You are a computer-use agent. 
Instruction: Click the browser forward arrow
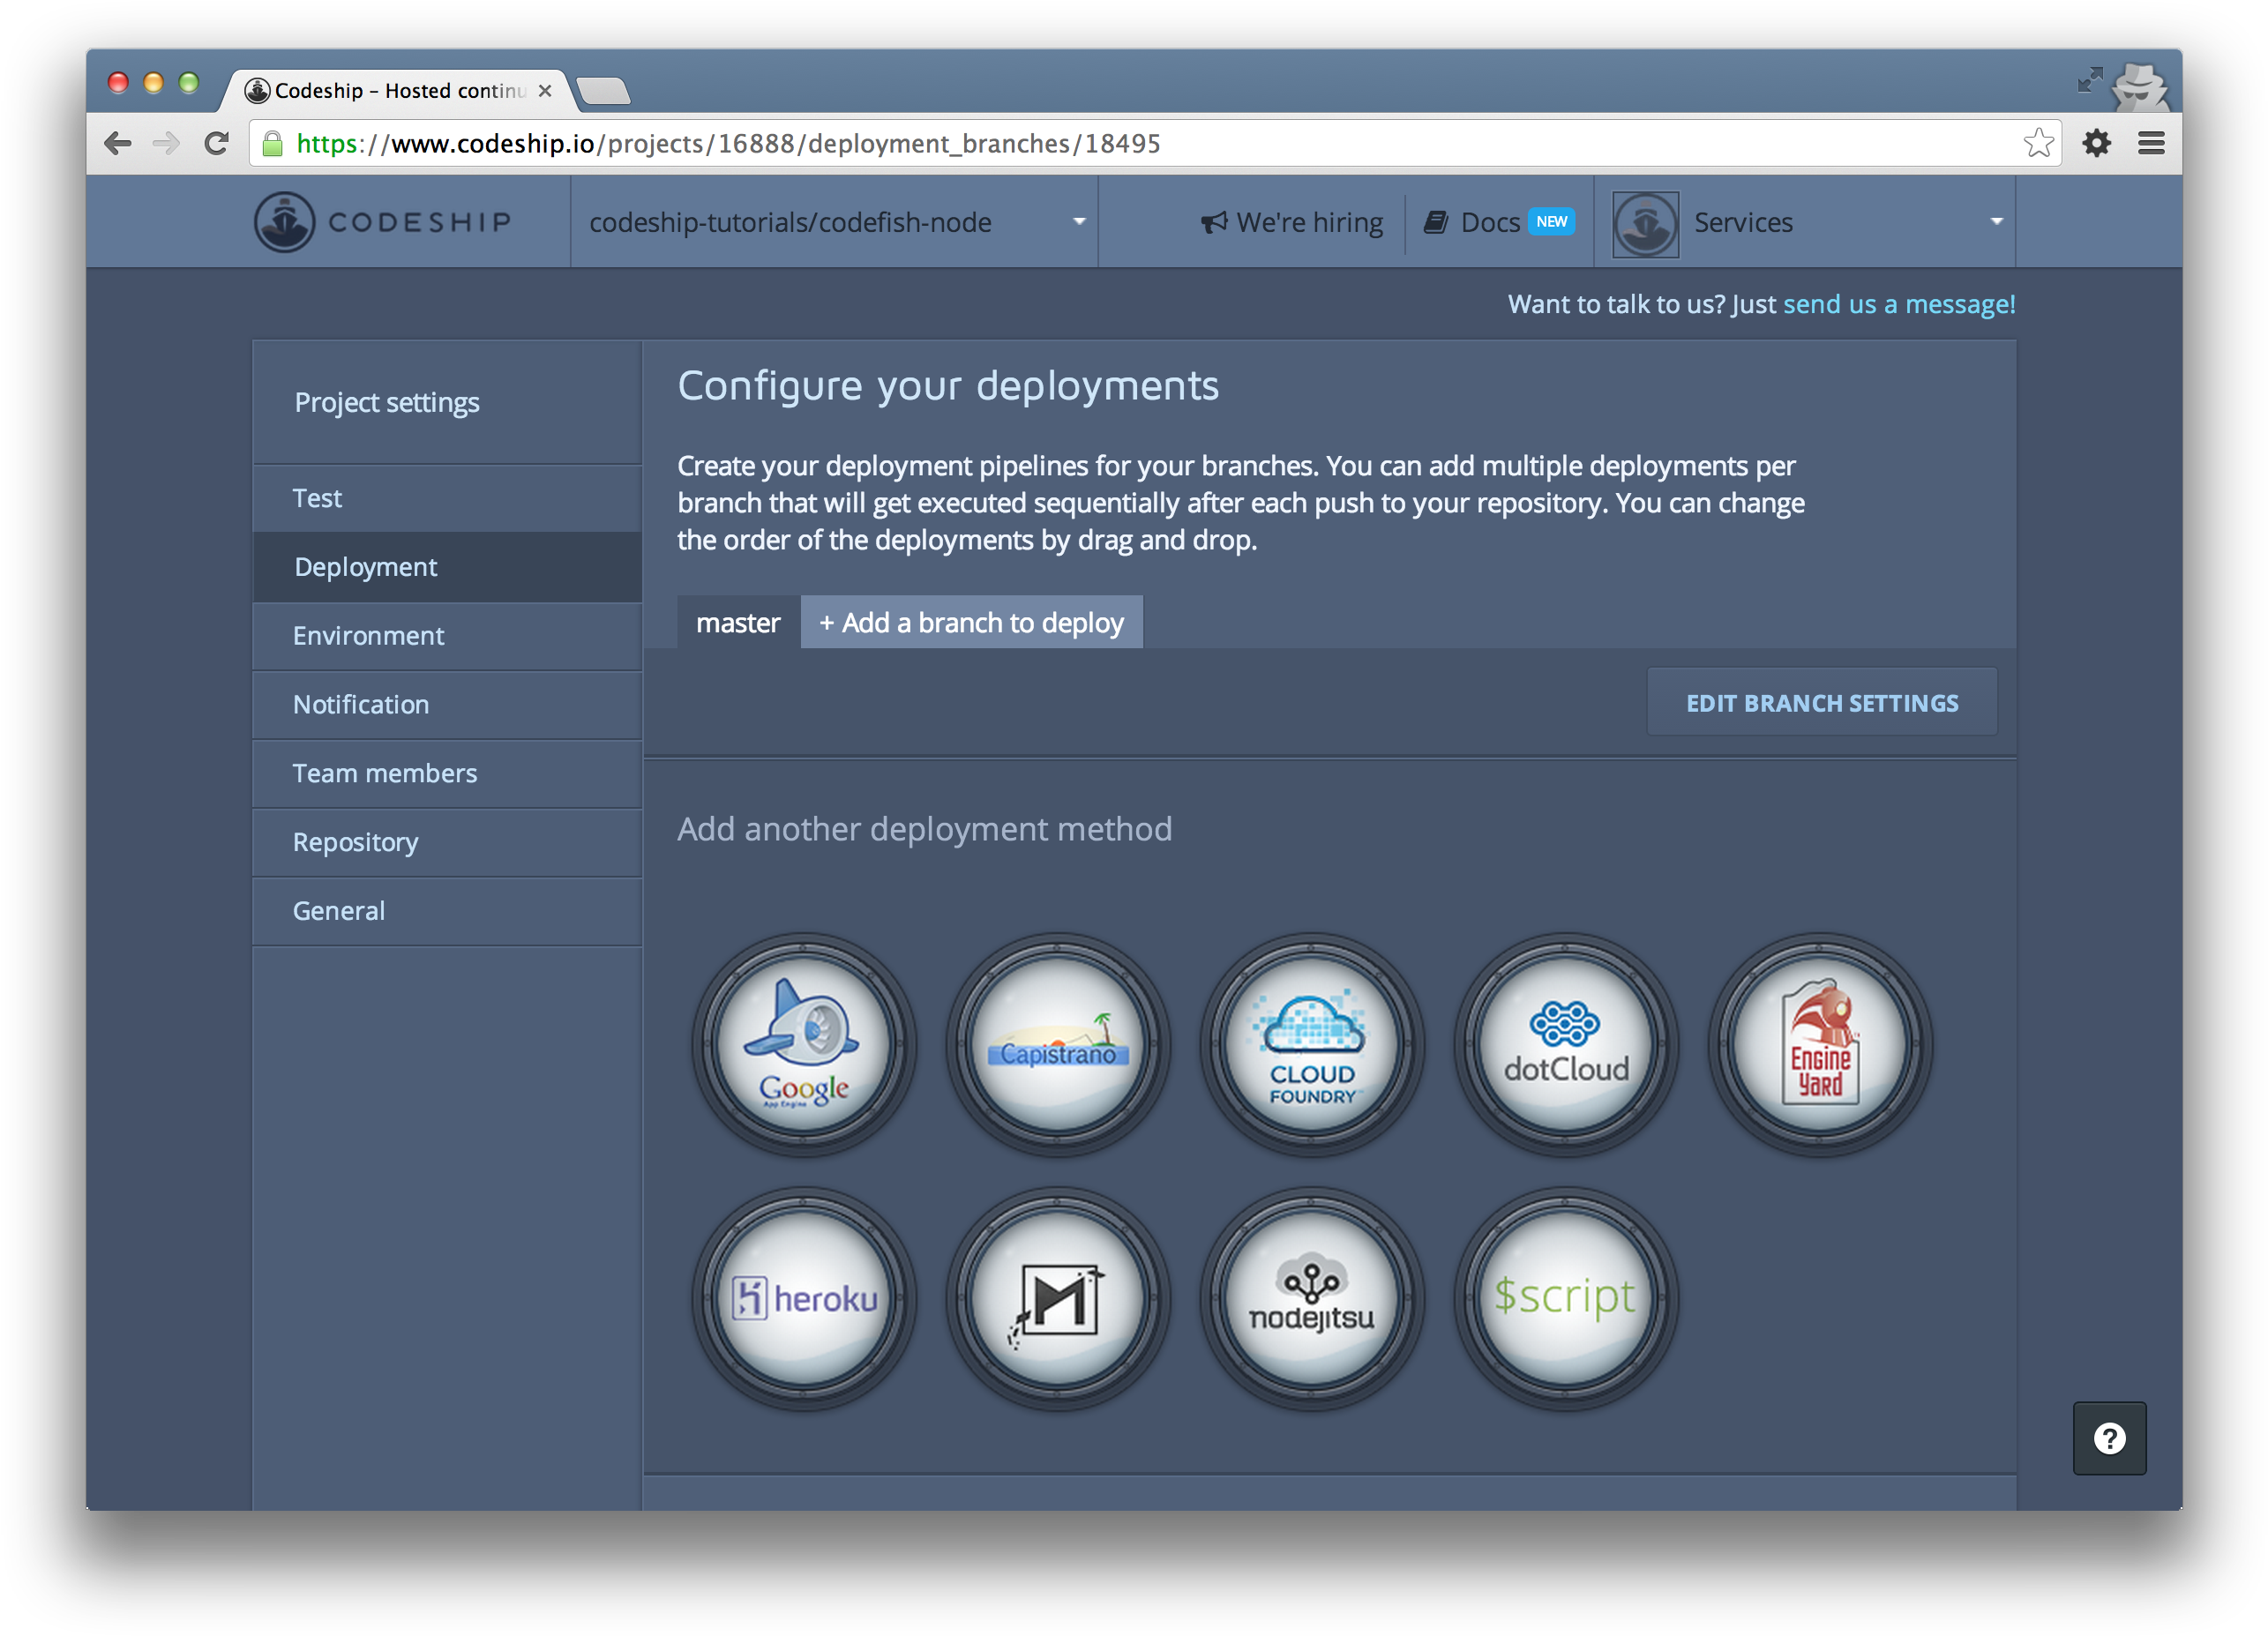pos(165,144)
